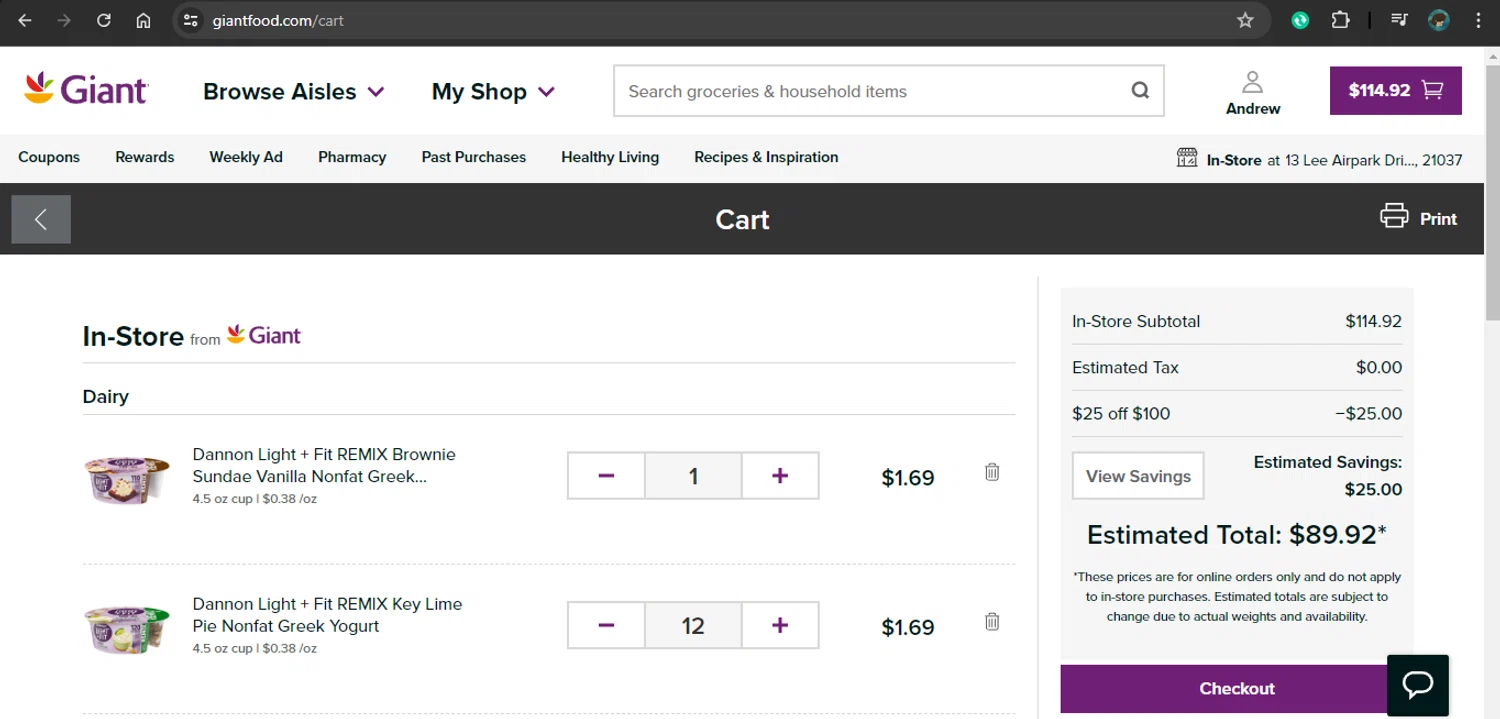Click the search magnifier icon

[1140, 91]
